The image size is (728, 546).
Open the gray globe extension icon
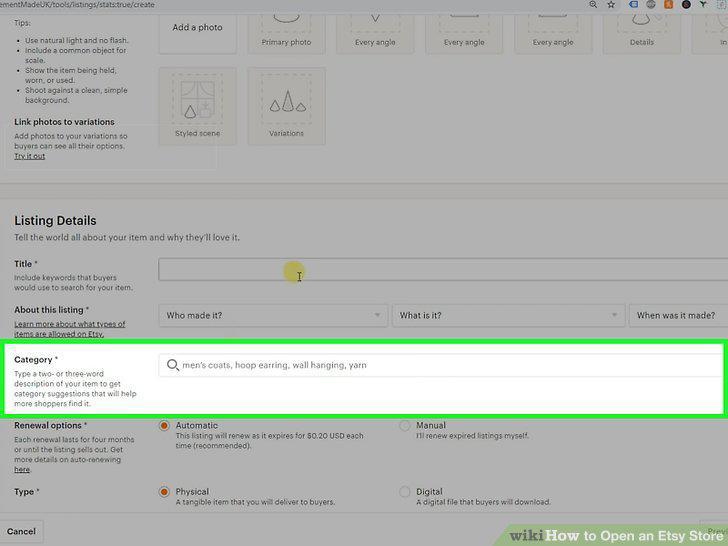pos(651,4)
